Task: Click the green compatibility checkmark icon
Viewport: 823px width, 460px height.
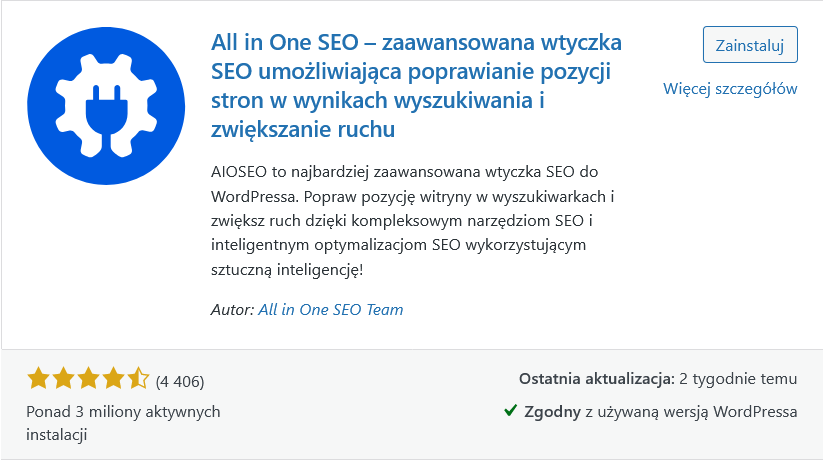Action: click(x=511, y=411)
